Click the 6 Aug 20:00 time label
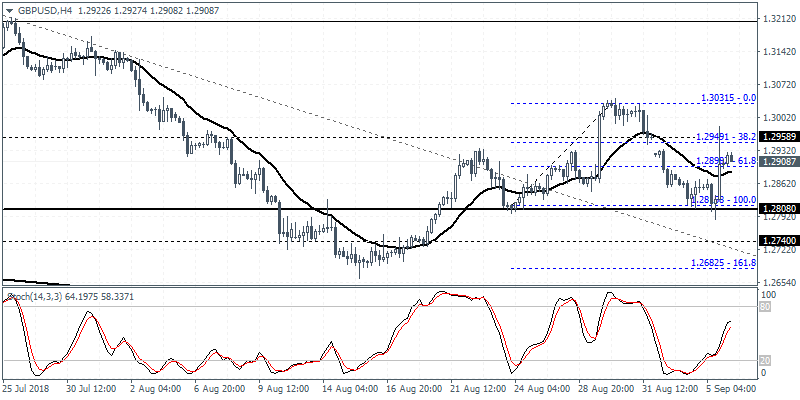 pyautogui.click(x=220, y=389)
